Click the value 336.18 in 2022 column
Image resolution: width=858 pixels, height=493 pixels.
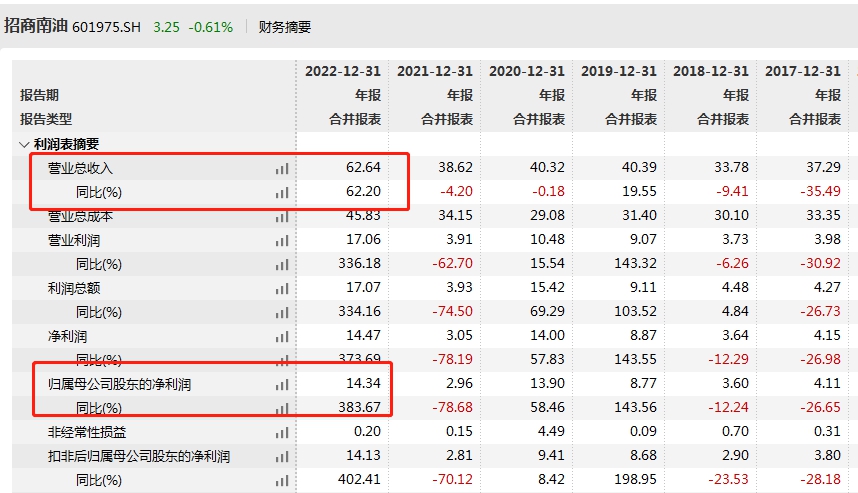coord(360,264)
